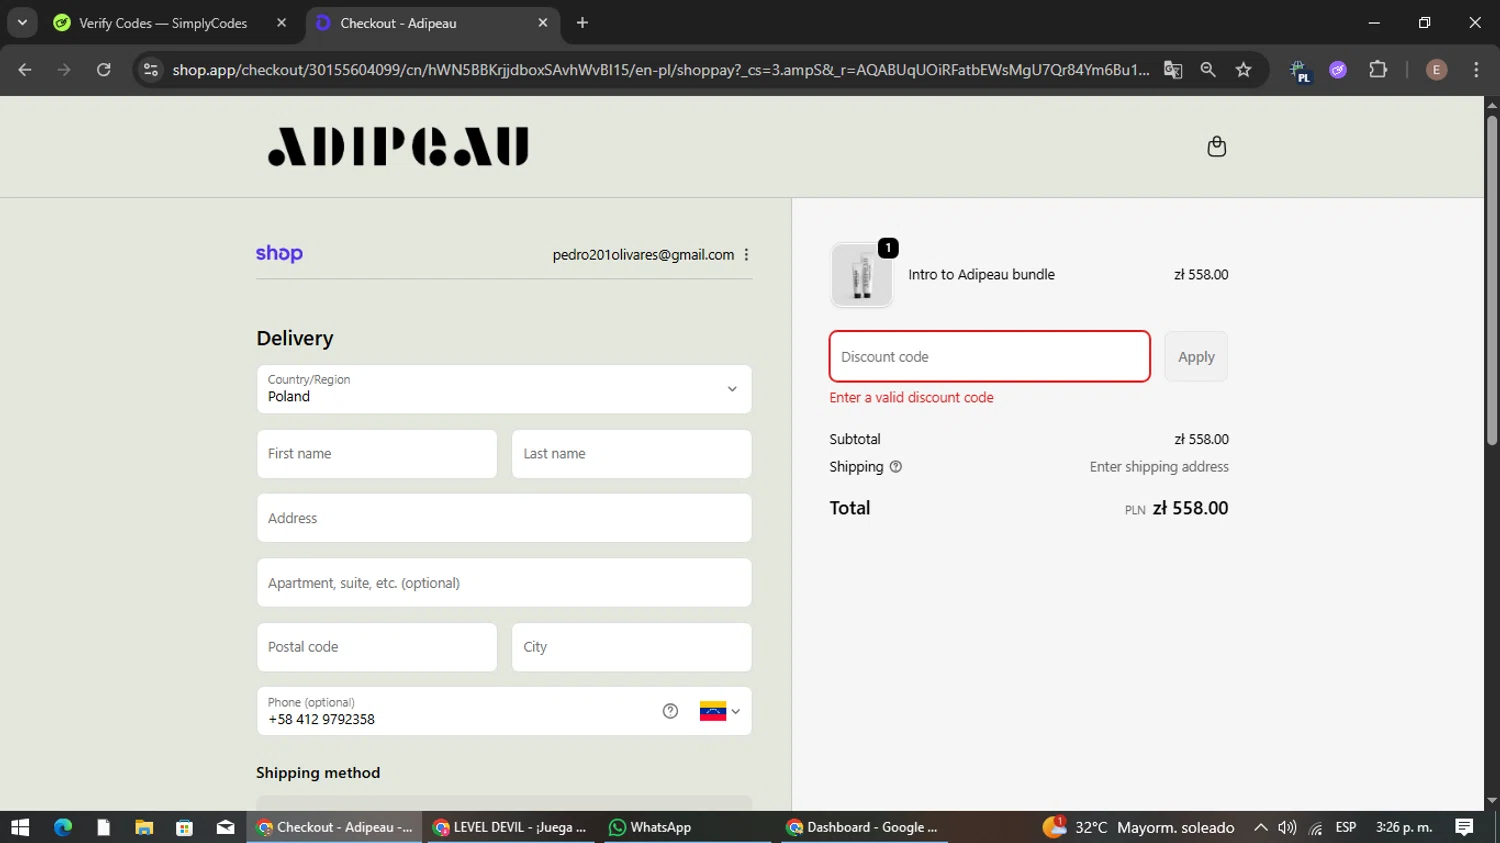Image resolution: width=1500 pixels, height=843 pixels.
Task: Click the 'Enter a valid discount code' message
Action: (911, 398)
